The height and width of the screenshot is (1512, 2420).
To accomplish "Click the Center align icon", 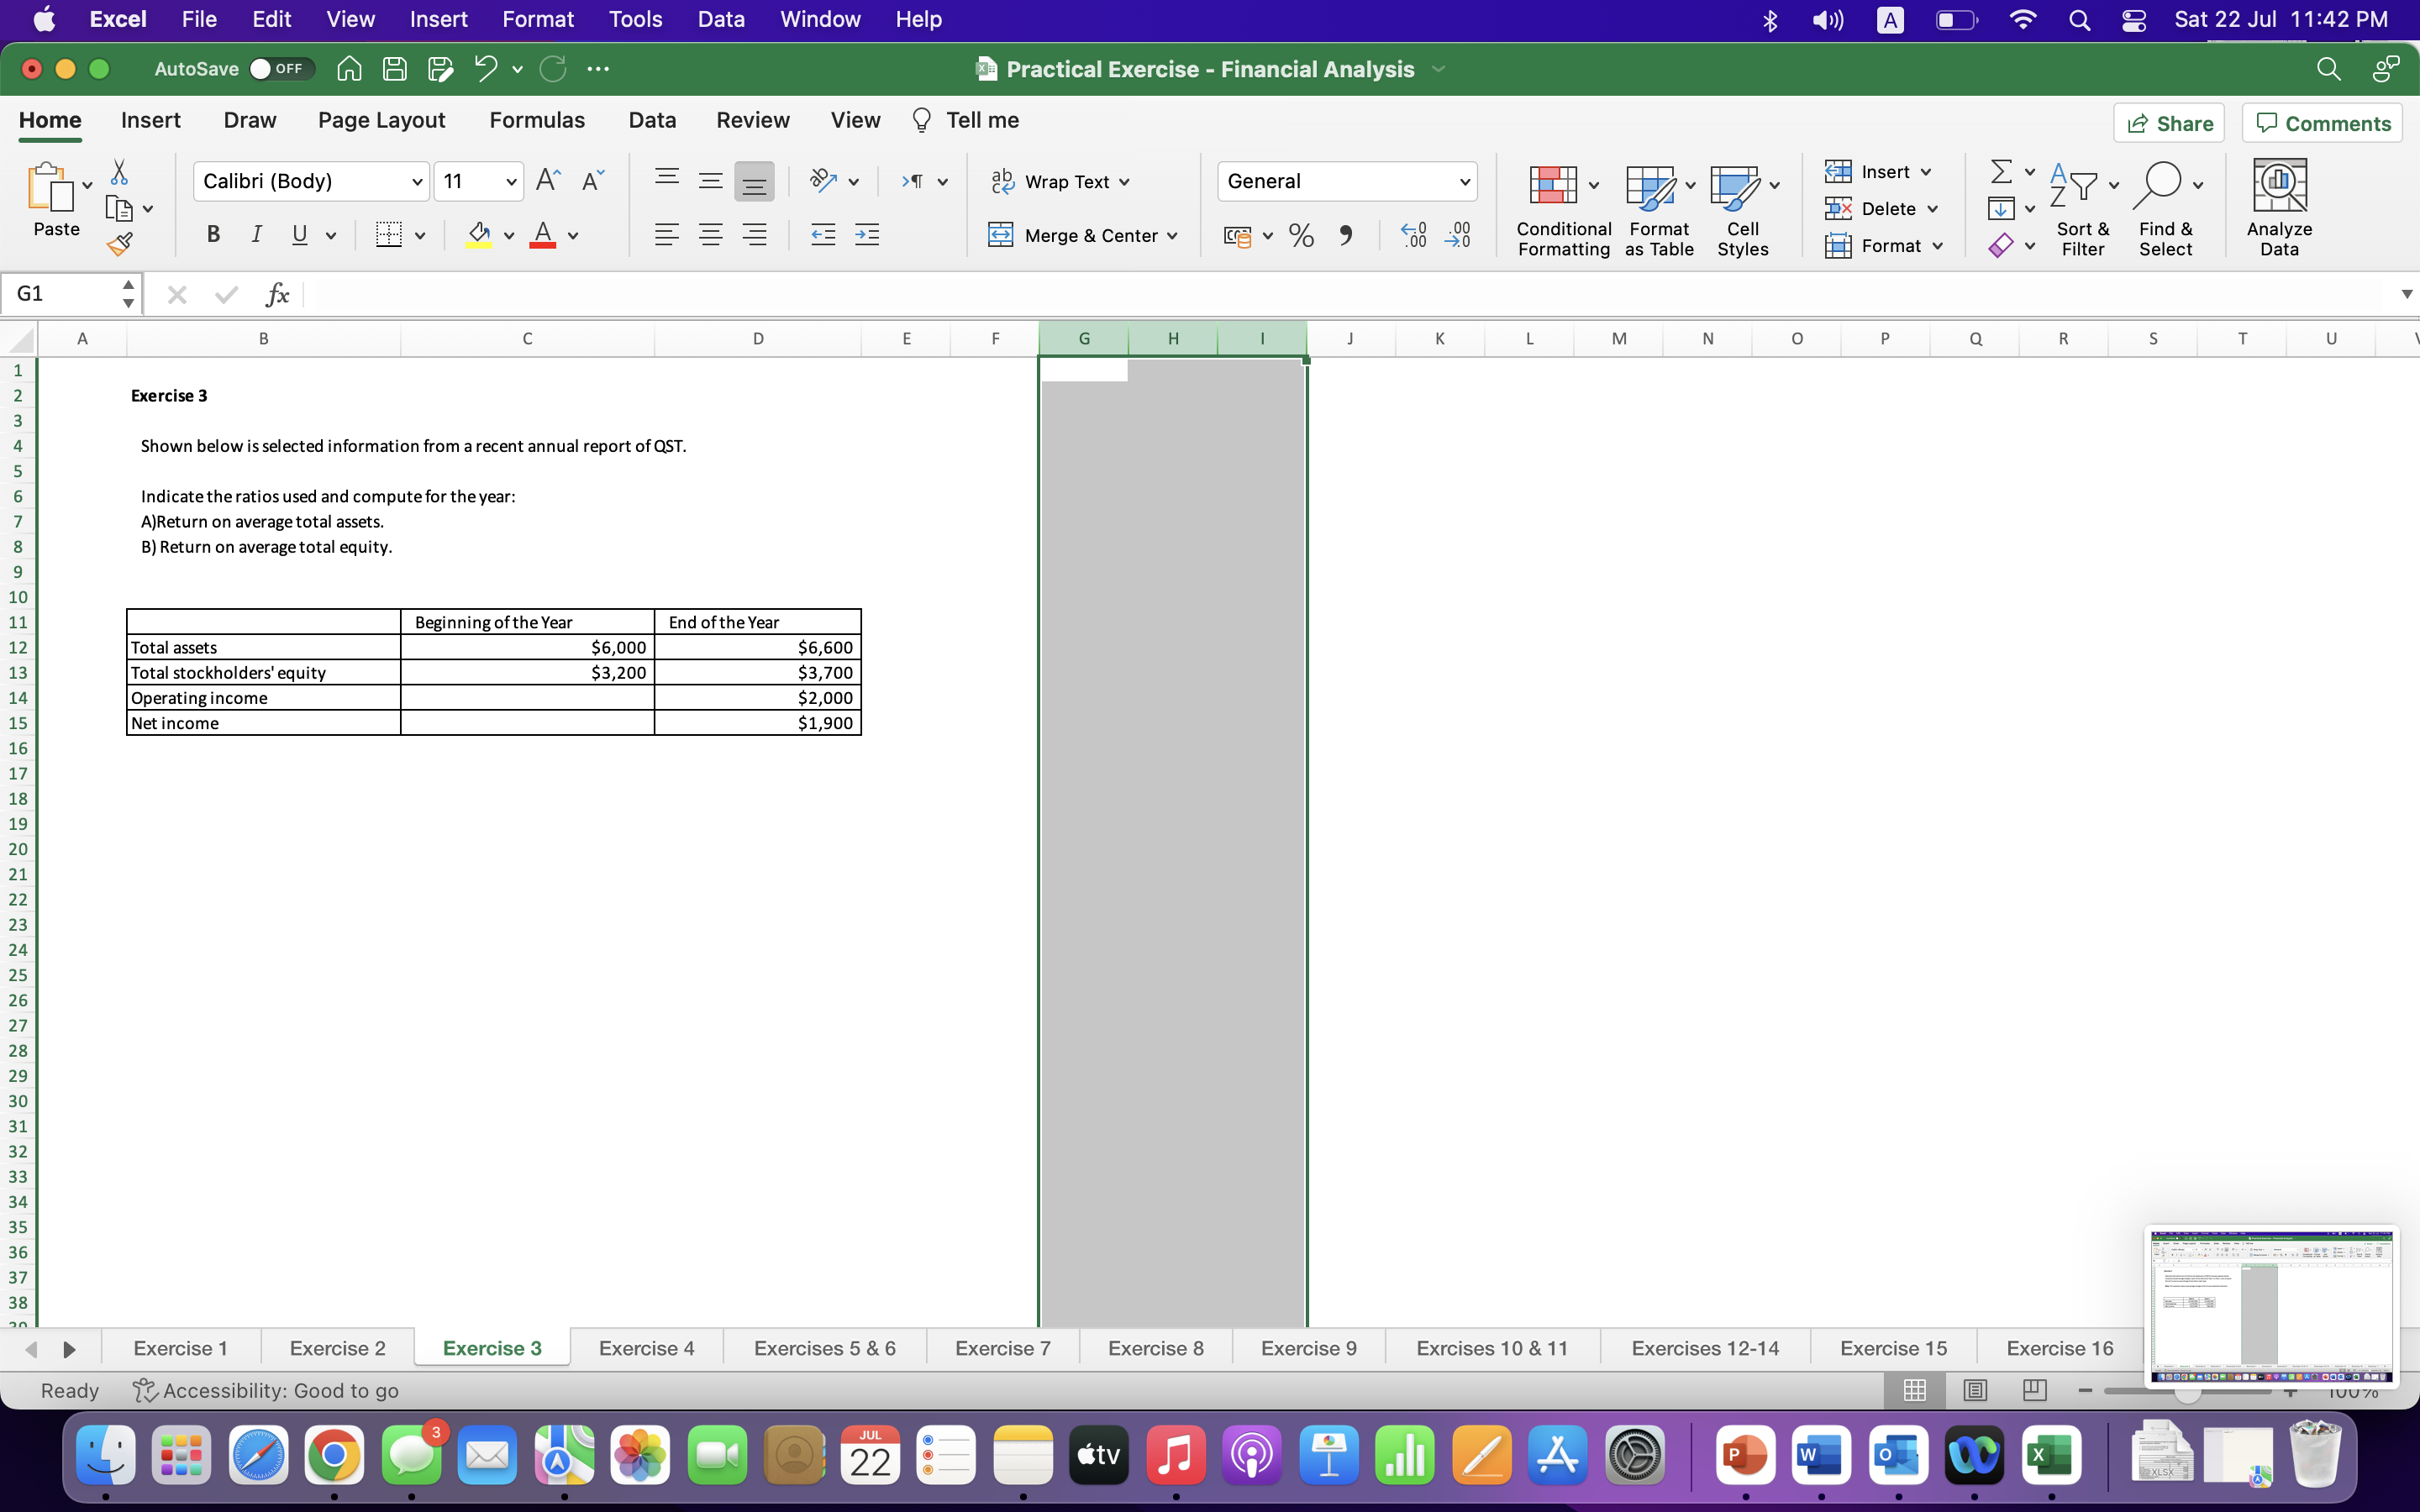I will (710, 236).
